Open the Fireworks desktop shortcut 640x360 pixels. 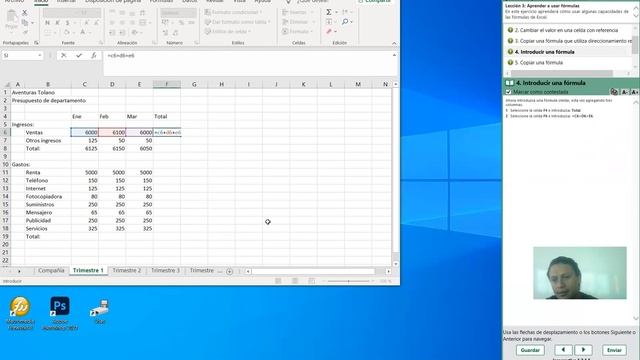[x=20, y=313]
